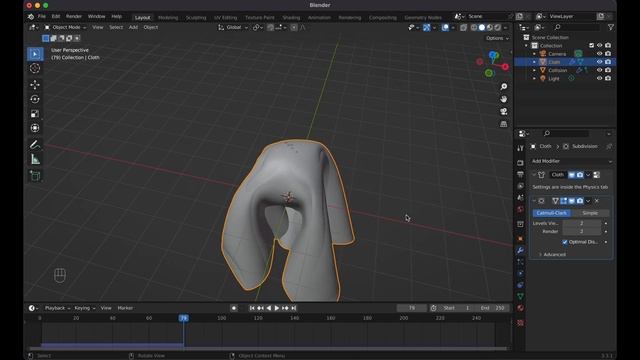Open the Output properties tab
Viewport: 640px width, 360px height.
520,174
